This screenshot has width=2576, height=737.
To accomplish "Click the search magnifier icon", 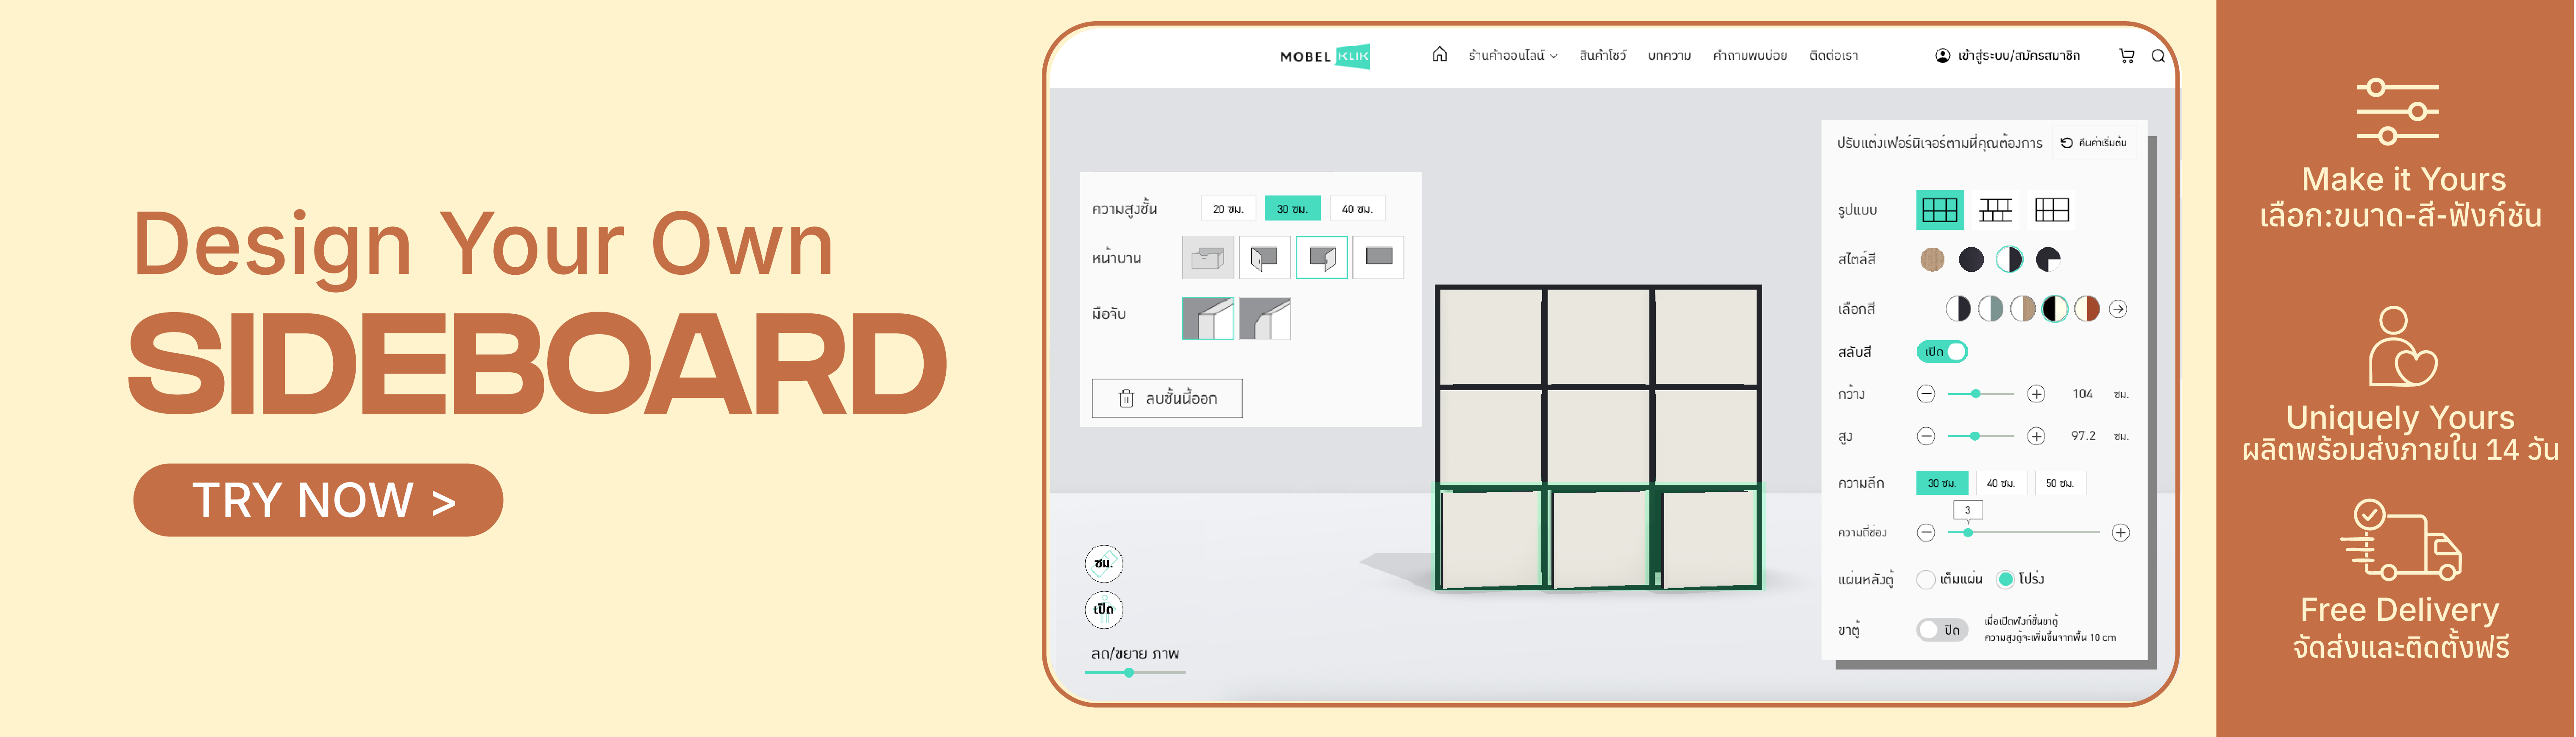I will coord(2158,56).
